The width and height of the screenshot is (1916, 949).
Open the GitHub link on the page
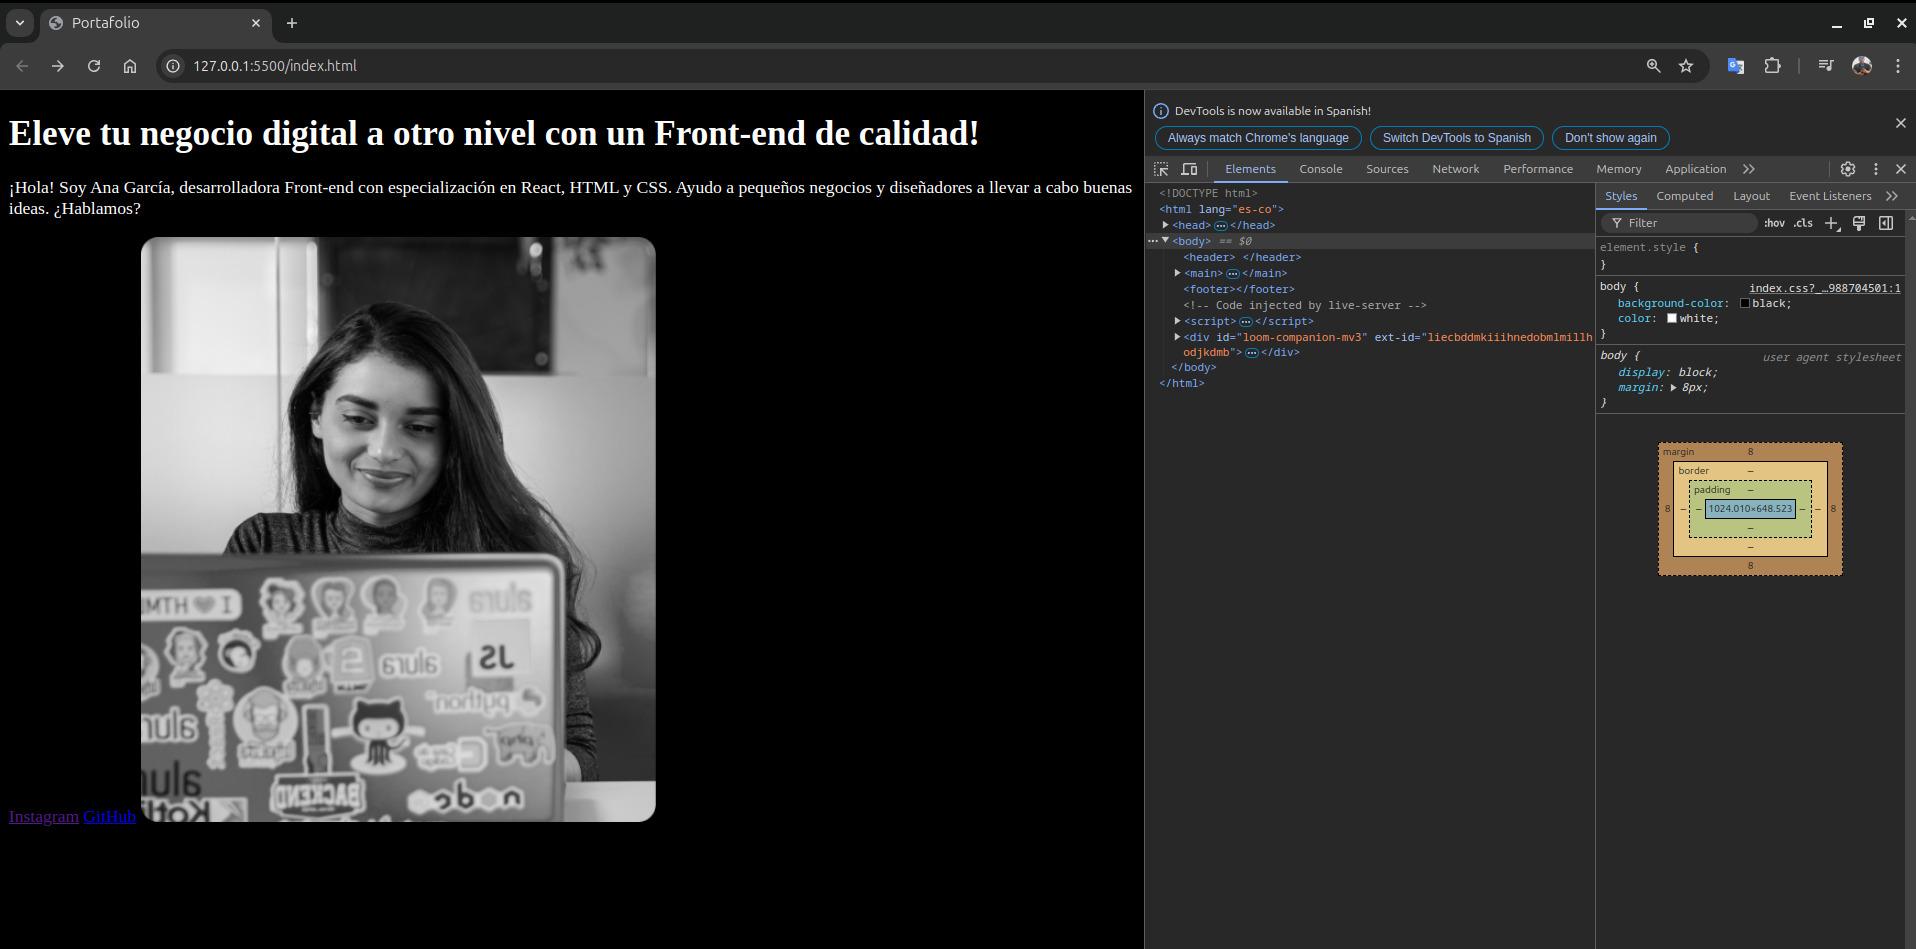[x=109, y=817]
